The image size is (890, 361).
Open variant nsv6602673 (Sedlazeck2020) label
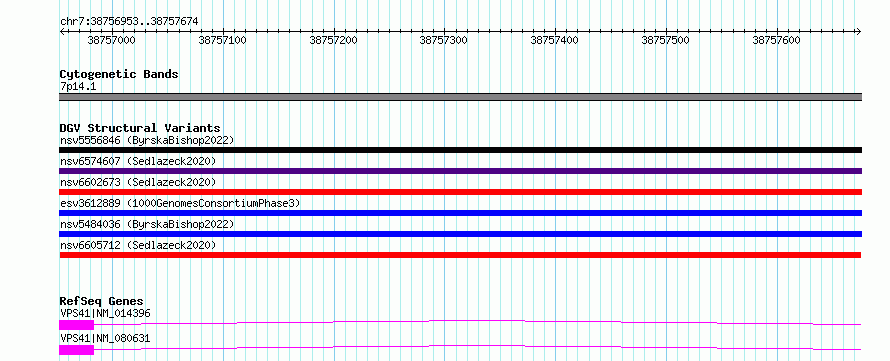click(x=138, y=182)
